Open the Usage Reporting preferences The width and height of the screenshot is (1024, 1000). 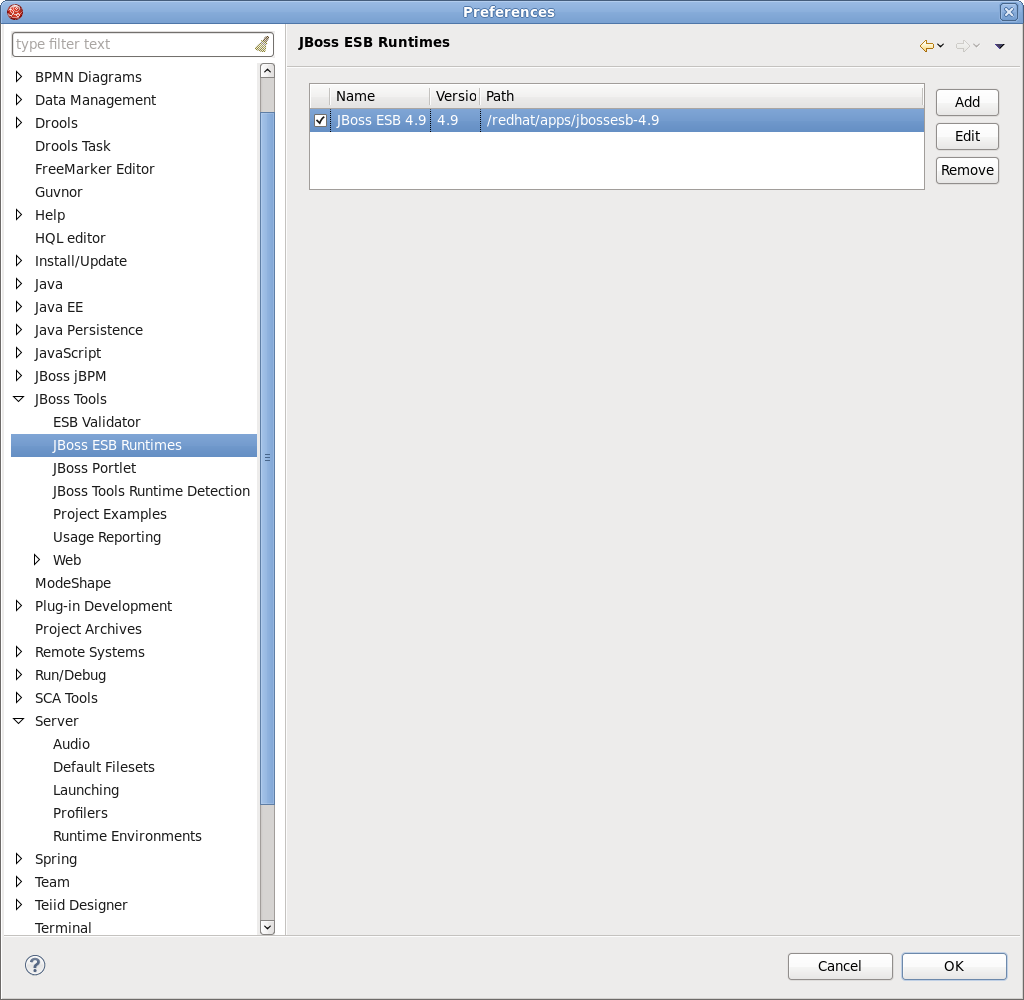[x=107, y=537]
